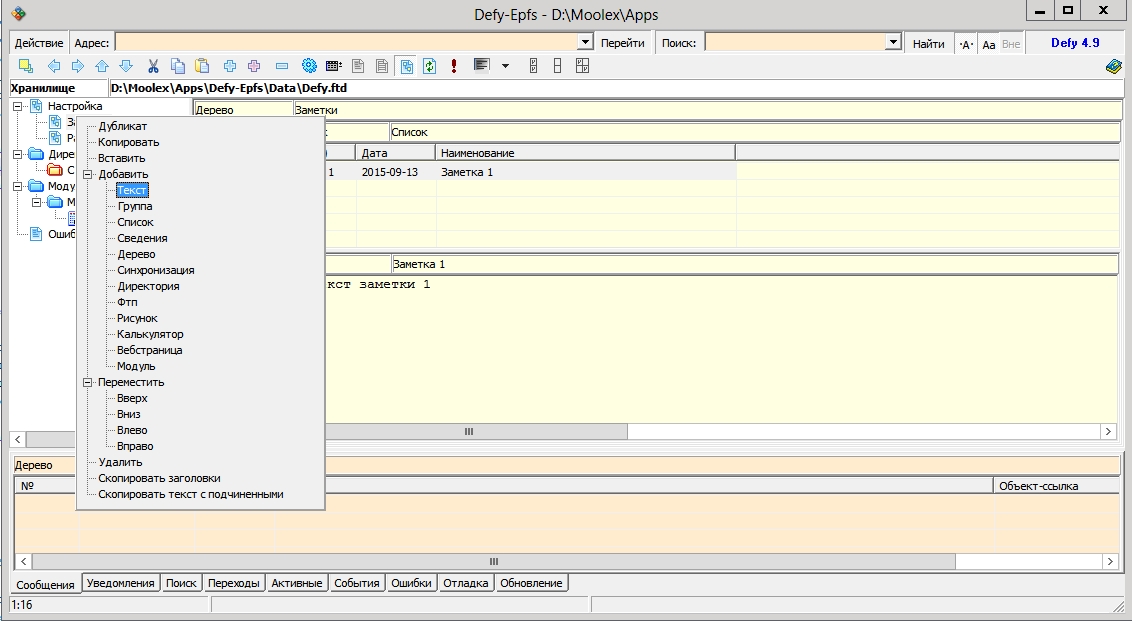Collapse the Добавить submenu branch
This screenshot has width=1132, height=621.
pos(88,174)
